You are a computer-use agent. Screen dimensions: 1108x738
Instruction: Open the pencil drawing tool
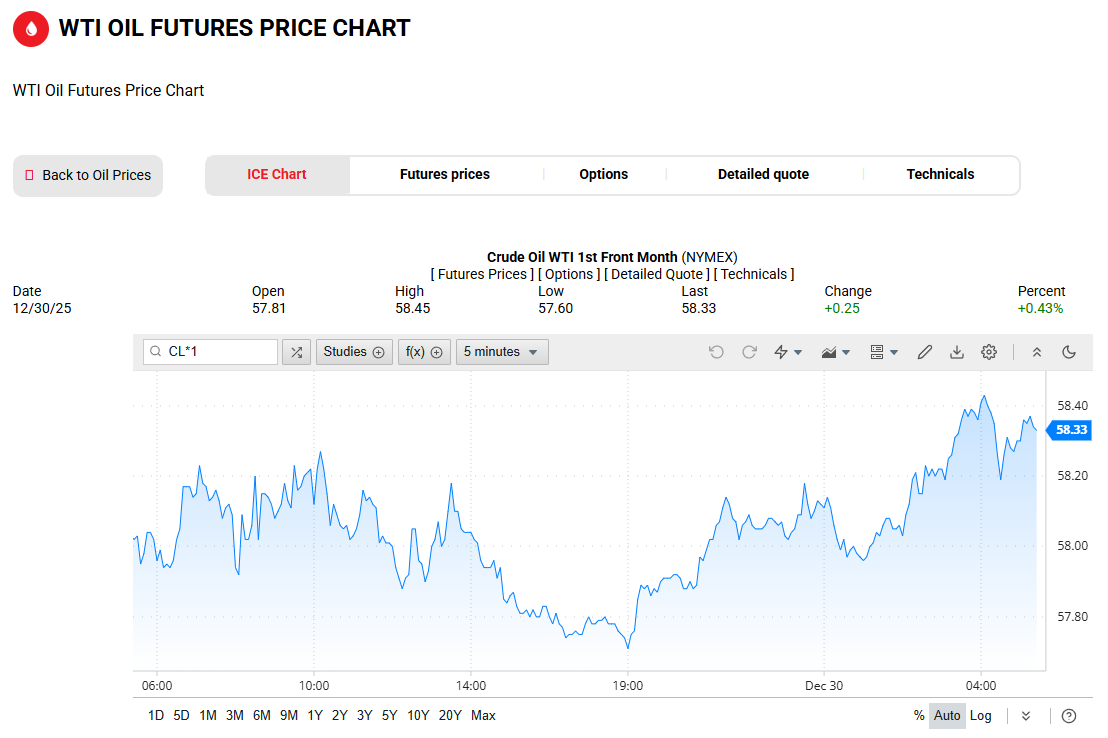tap(925, 352)
